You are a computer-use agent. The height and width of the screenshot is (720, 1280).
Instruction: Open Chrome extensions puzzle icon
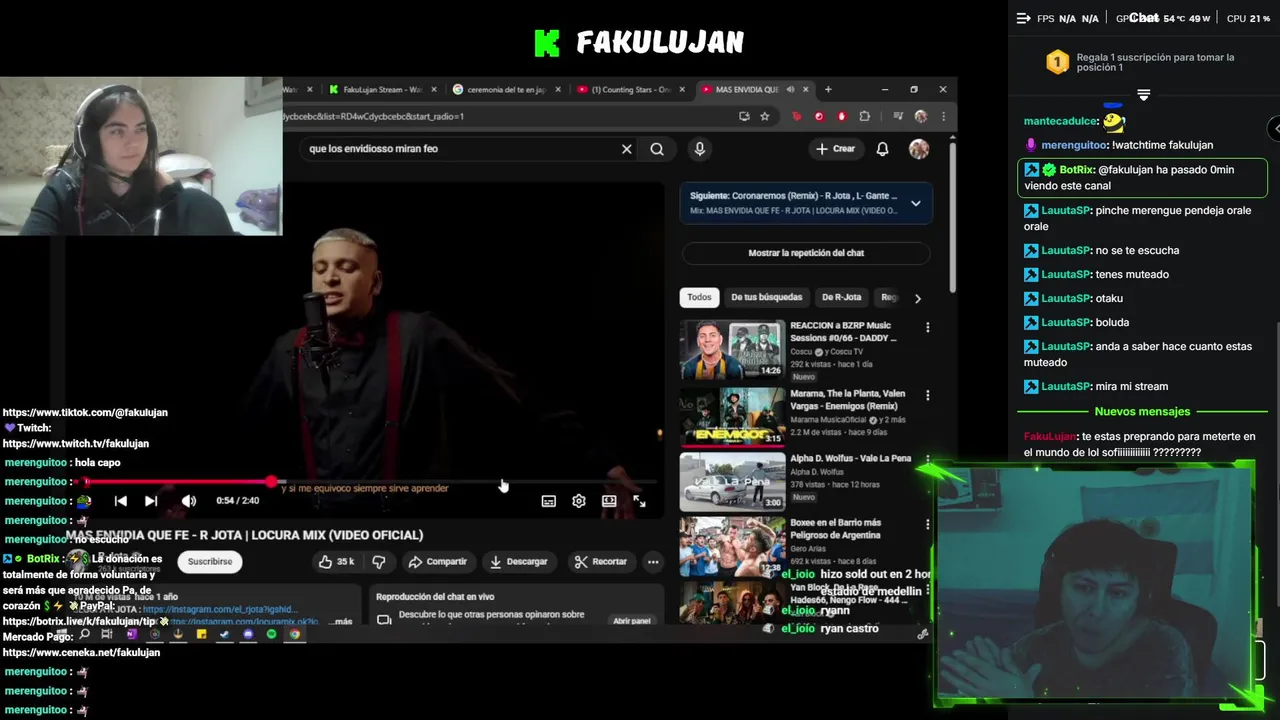(864, 116)
